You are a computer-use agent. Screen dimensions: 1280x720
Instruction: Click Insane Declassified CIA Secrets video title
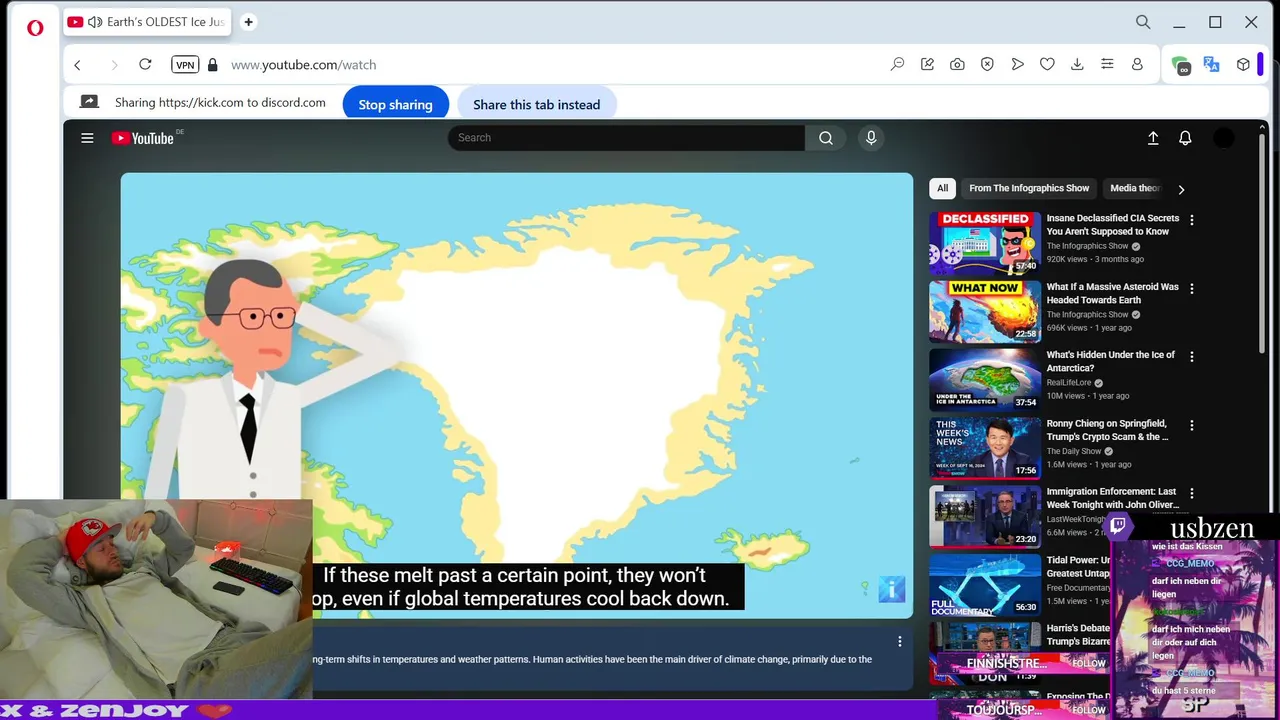[x=1112, y=225]
